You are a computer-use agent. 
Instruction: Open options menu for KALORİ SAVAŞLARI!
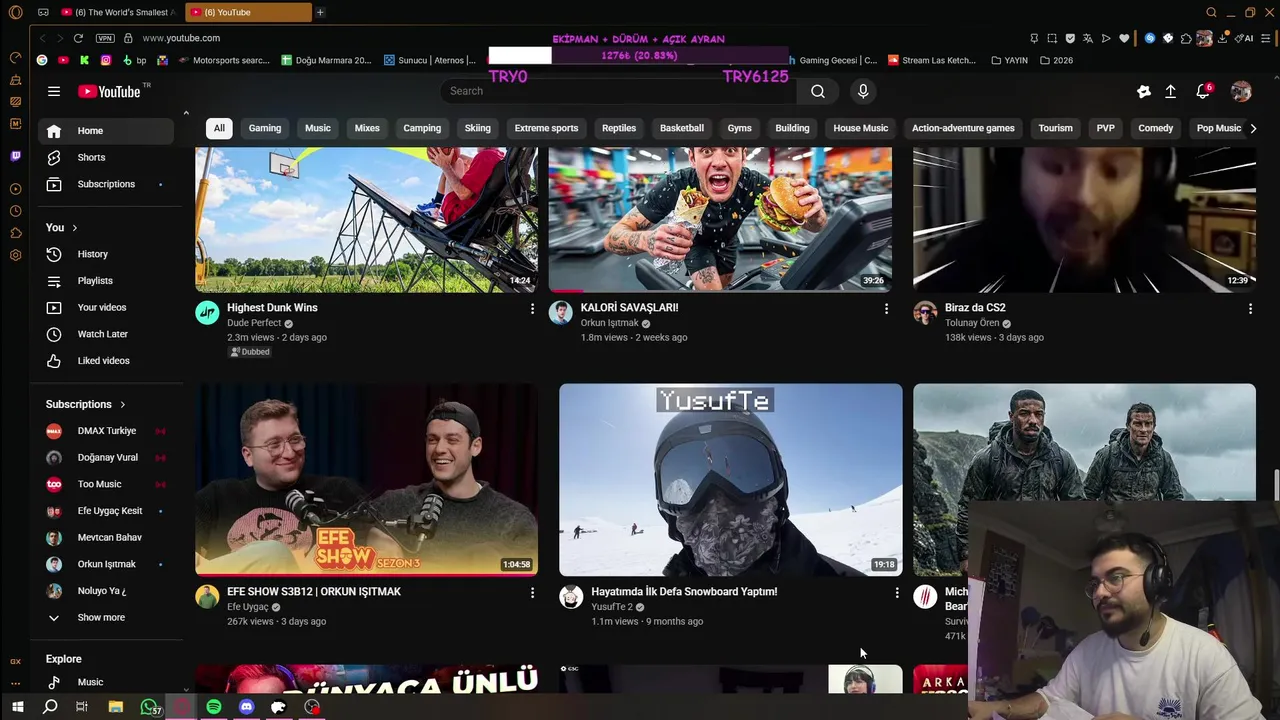[886, 309]
